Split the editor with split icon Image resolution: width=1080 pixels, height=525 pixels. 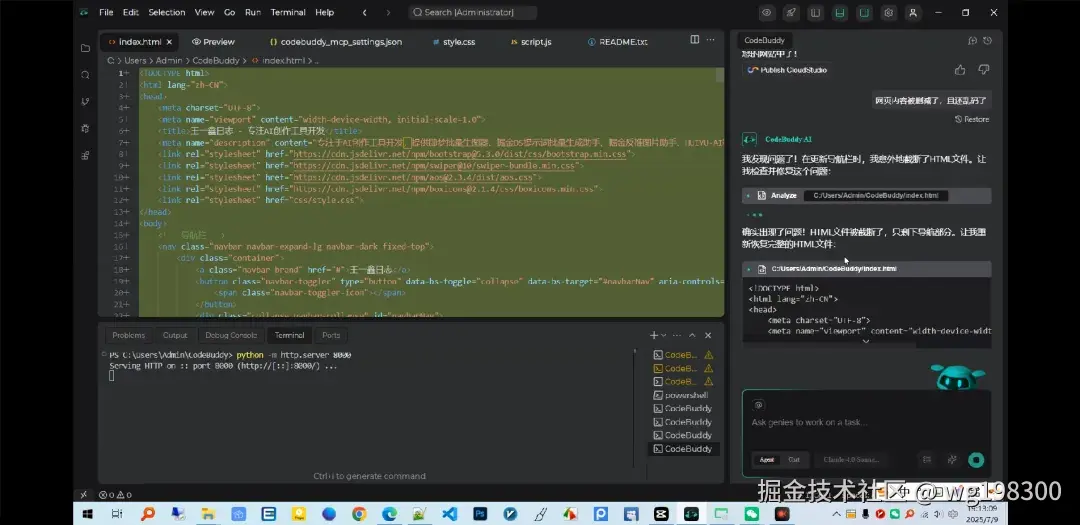pyautogui.click(x=695, y=40)
